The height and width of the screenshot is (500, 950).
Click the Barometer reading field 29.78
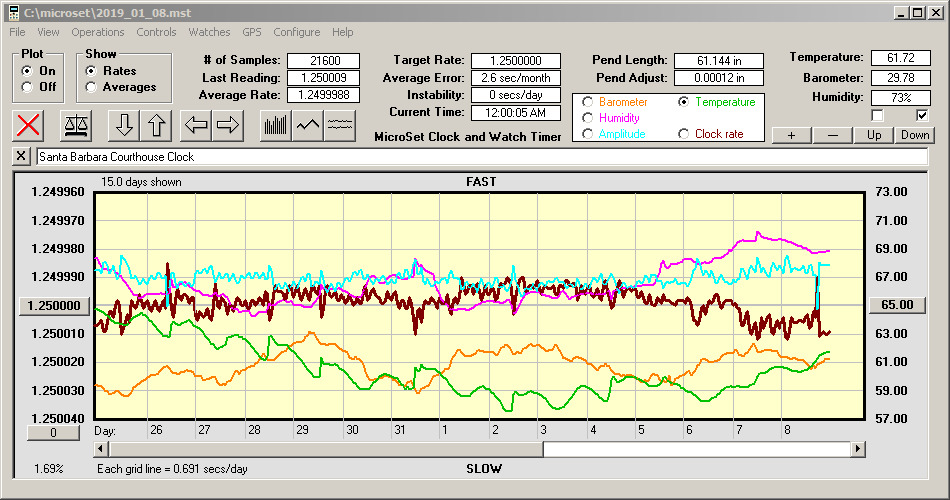pos(900,78)
